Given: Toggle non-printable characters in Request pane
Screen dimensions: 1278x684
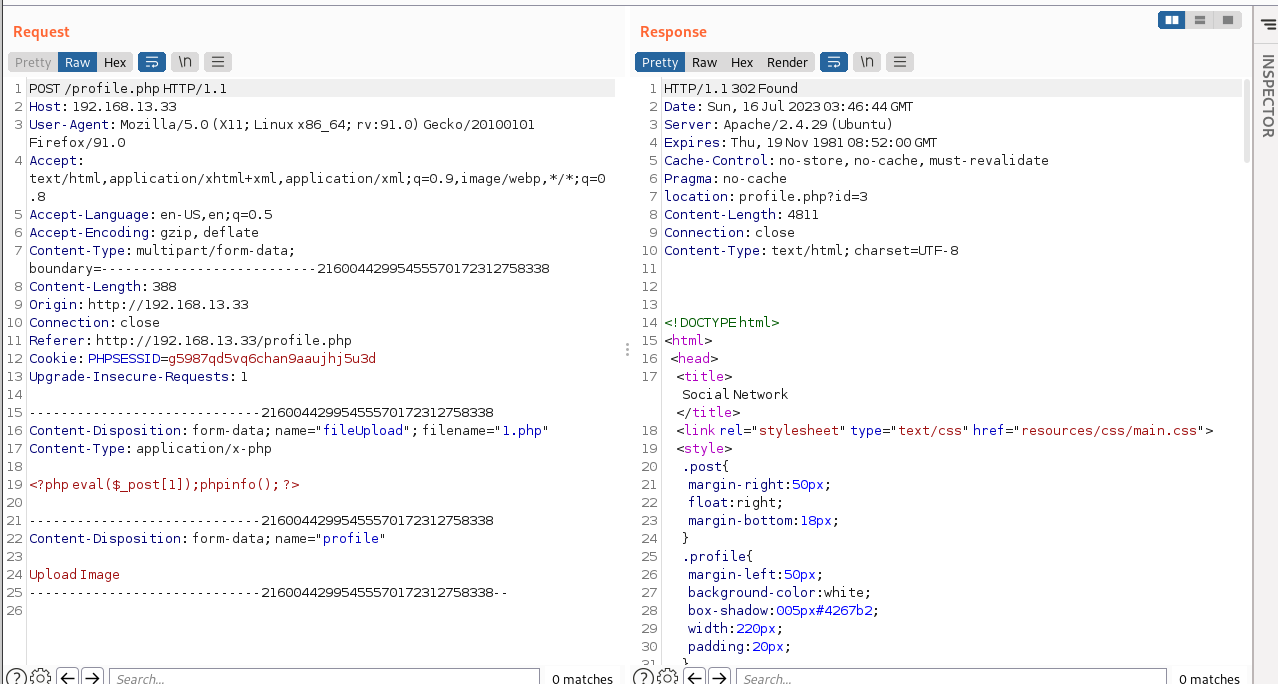Looking at the screenshot, I should tap(185, 62).
